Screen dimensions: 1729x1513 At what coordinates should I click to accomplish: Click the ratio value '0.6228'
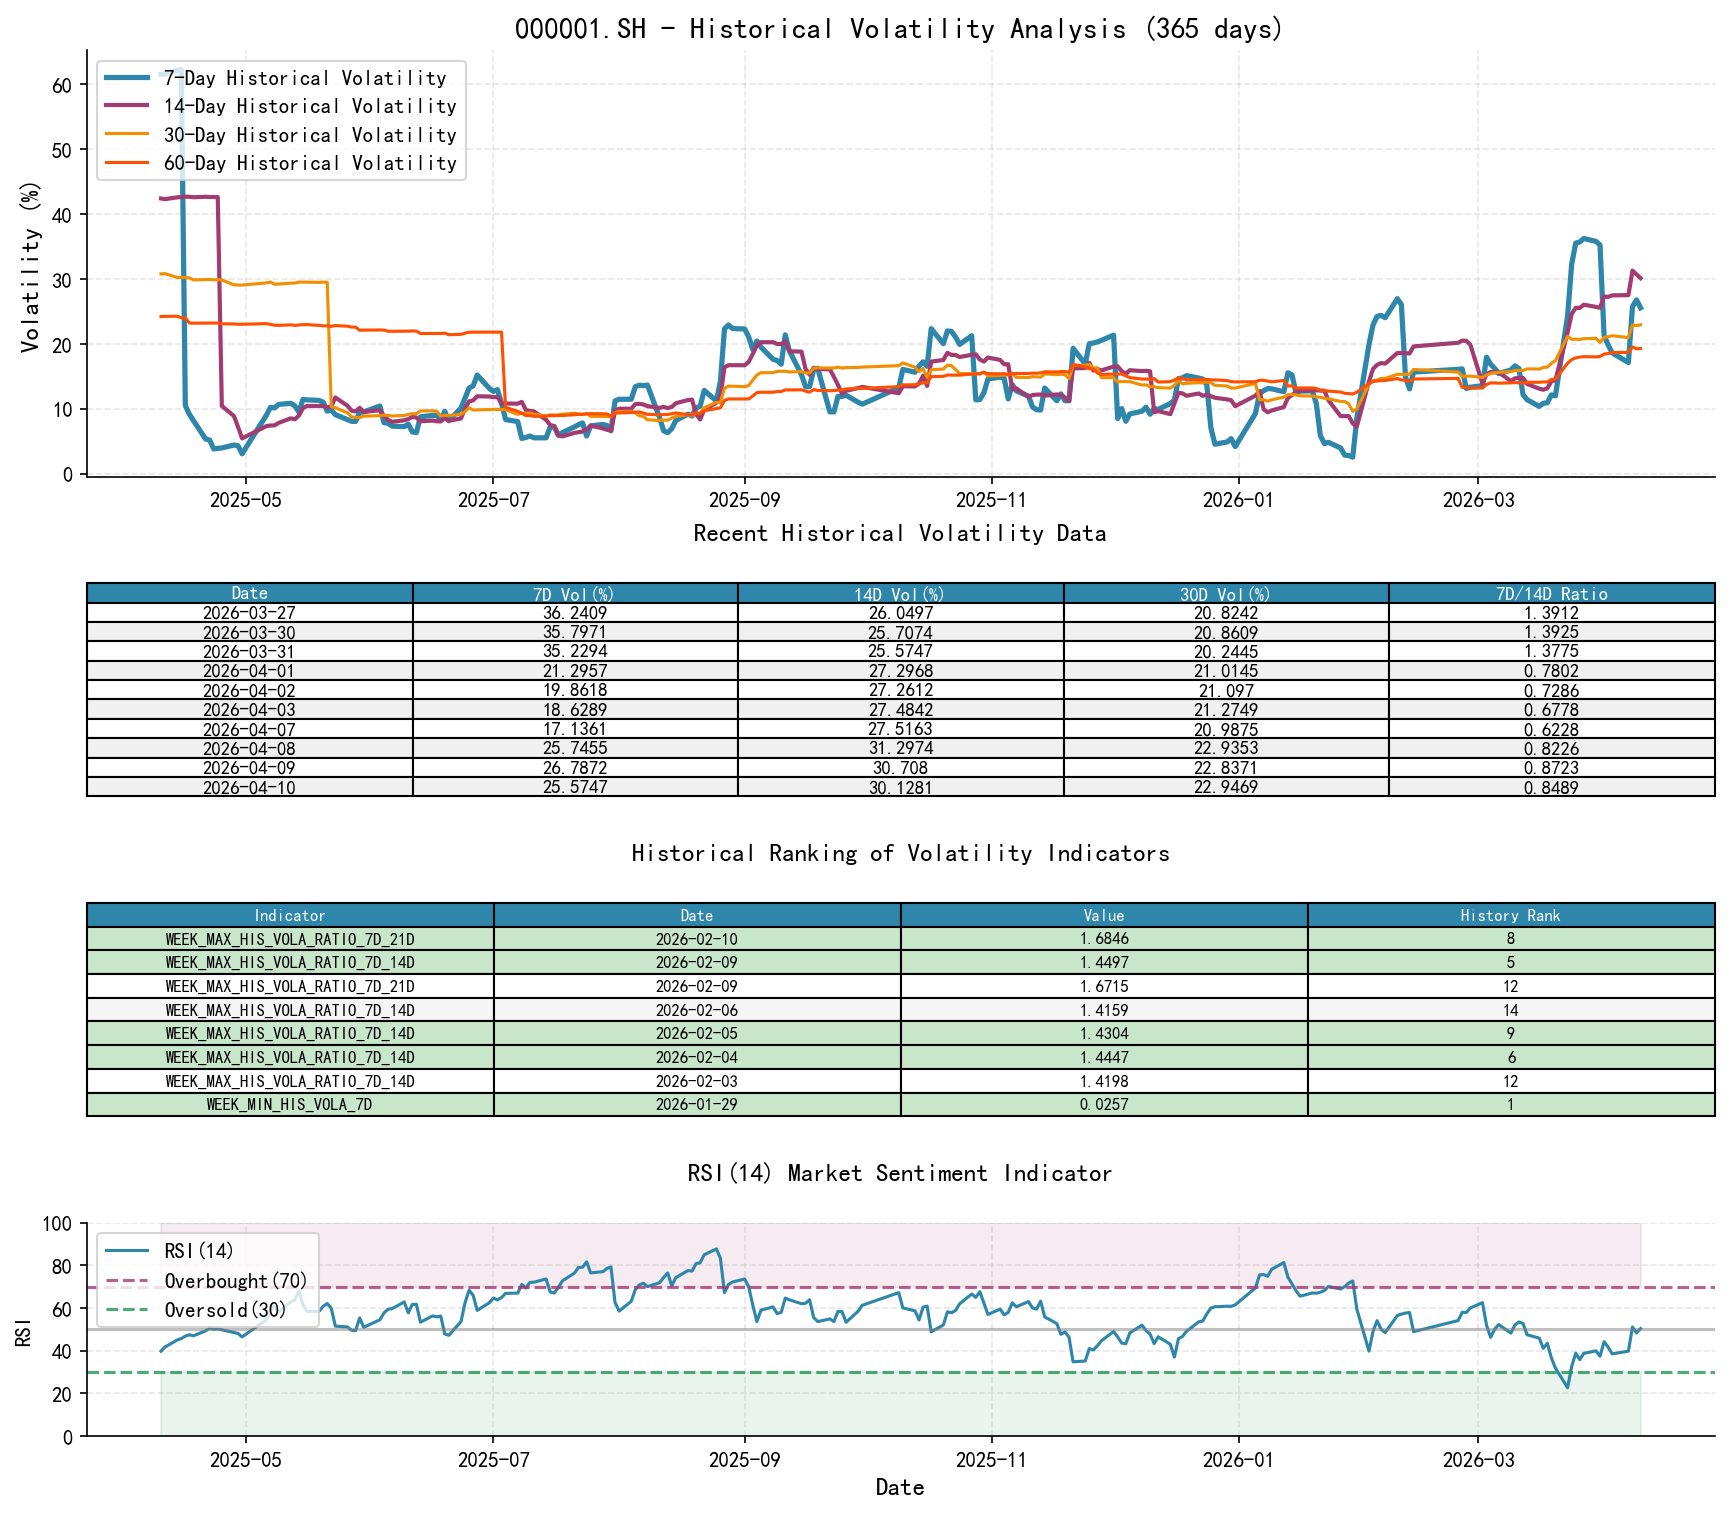click(x=1552, y=729)
